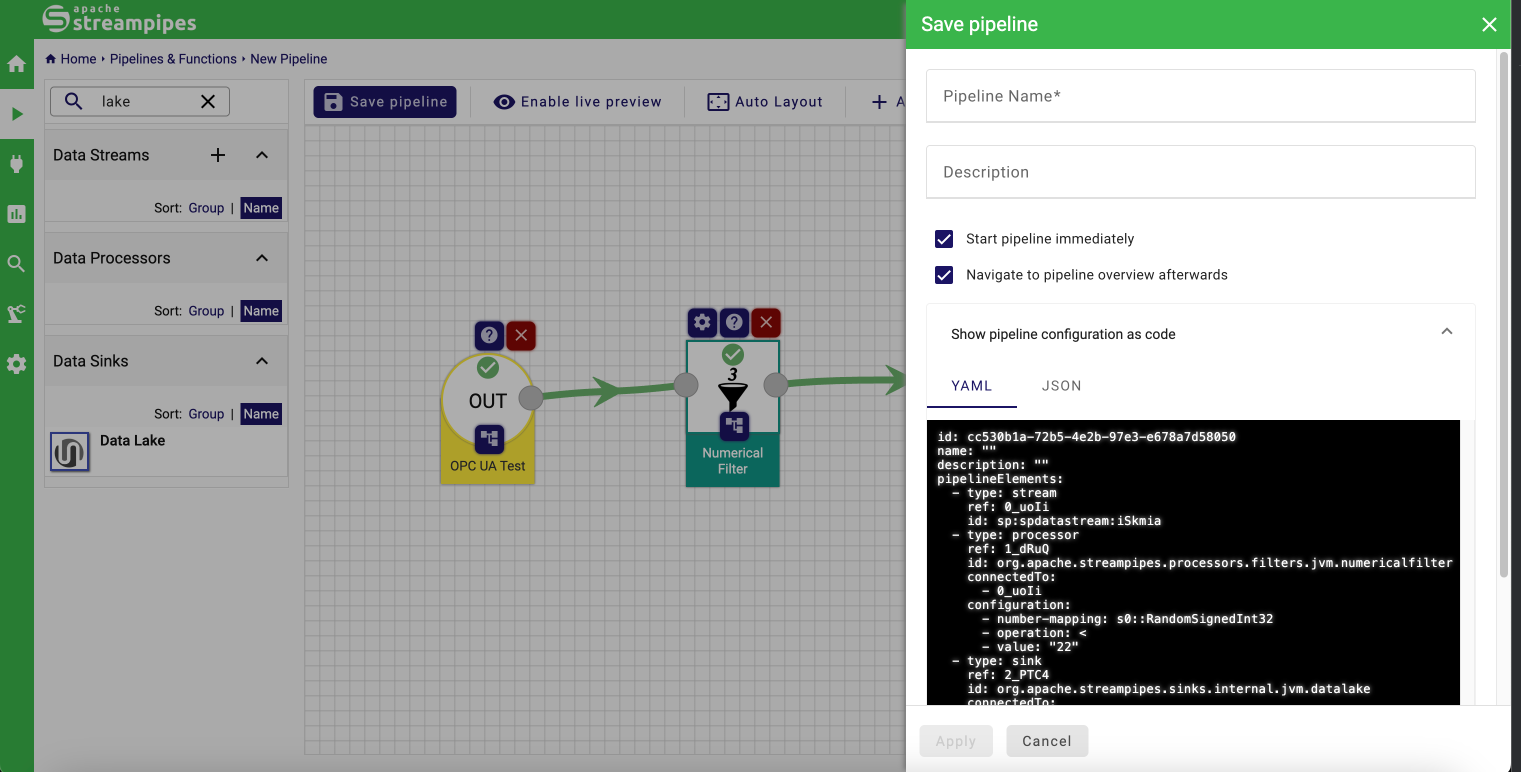
Task: Enable live preview eye toggle
Action: click(578, 102)
